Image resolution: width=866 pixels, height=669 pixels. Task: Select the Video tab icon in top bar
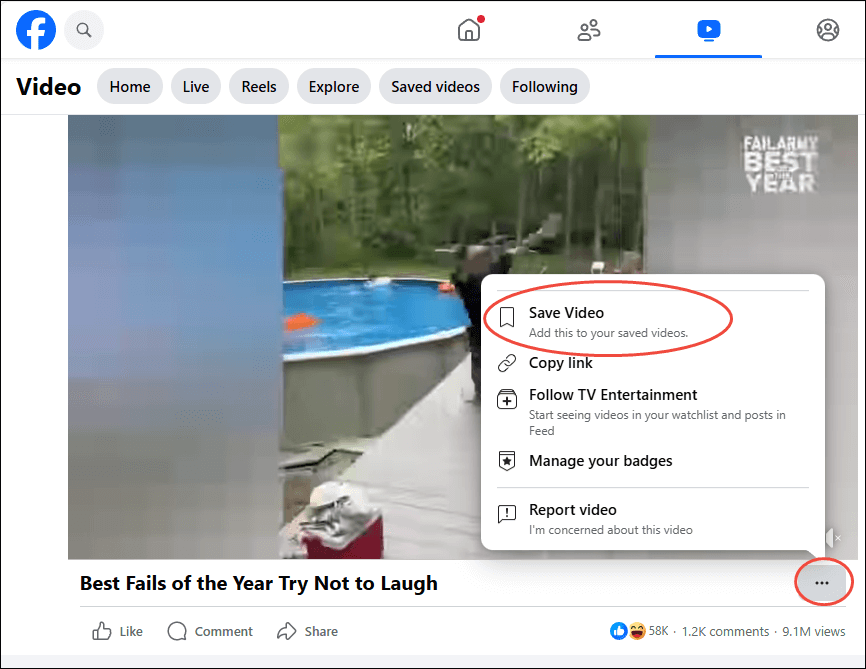coord(709,30)
